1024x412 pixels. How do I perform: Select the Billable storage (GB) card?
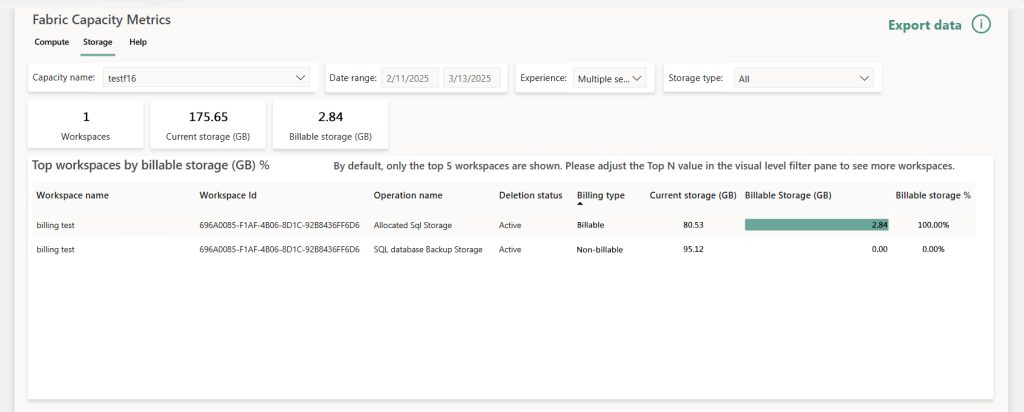point(330,125)
